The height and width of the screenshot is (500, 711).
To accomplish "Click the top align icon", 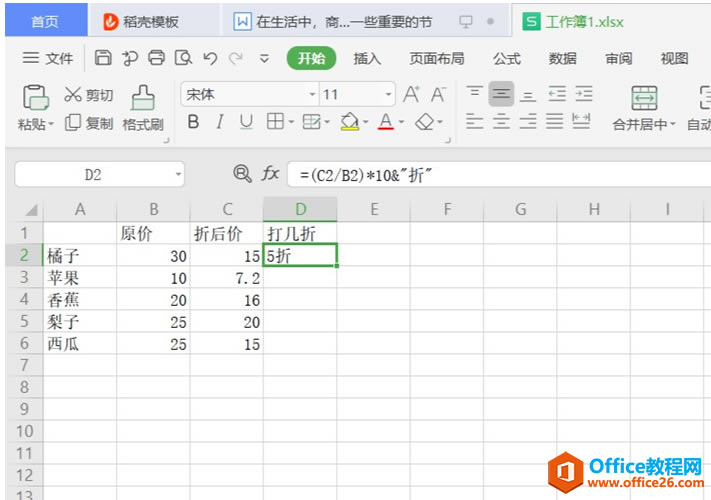I will [474, 93].
